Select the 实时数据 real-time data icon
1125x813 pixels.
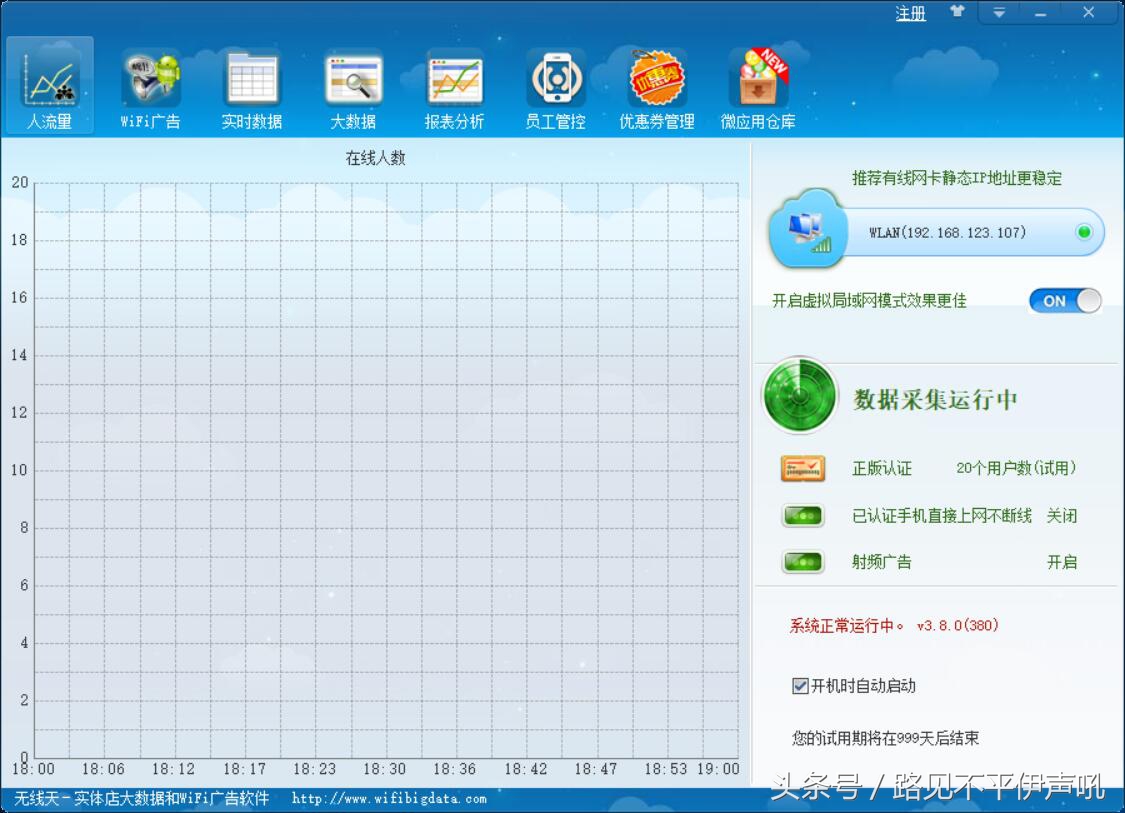251,85
